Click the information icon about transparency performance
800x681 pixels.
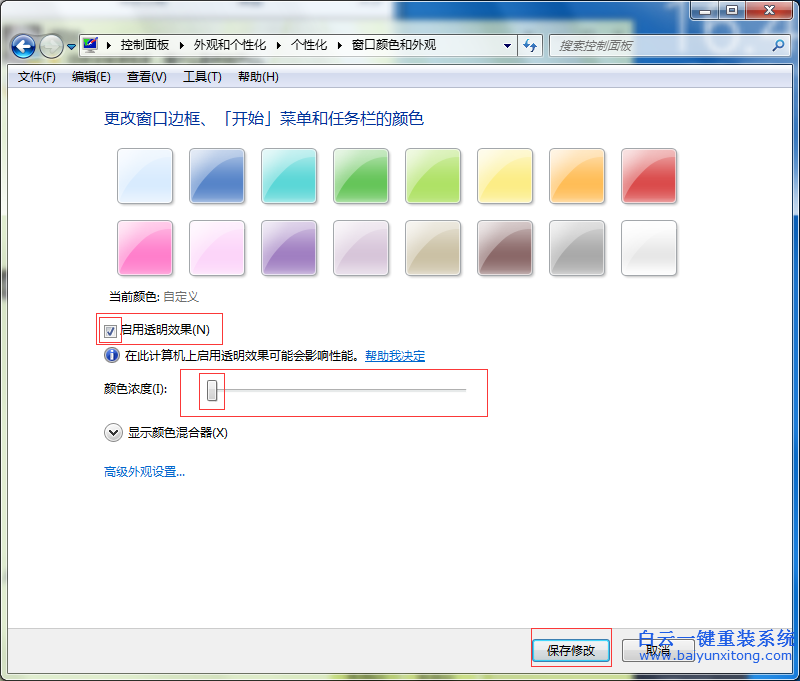click(111, 355)
